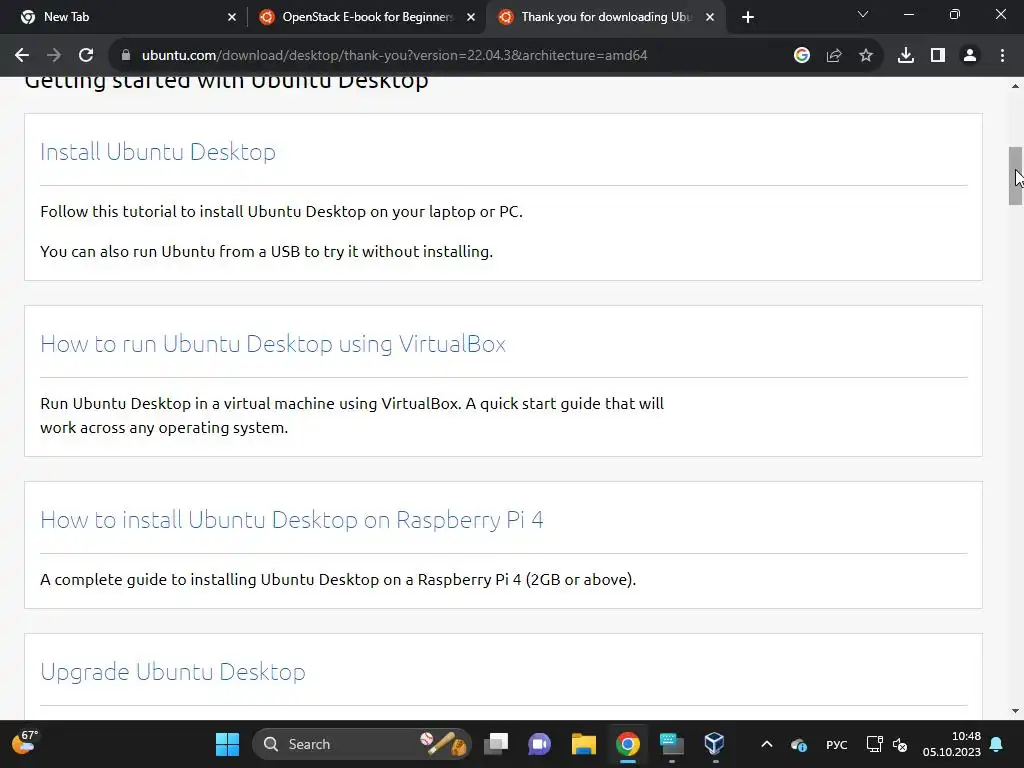The height and width of the screenshot is (768, 1024).
Task: Click 'You can also run Ubuntu from a USB' text
Action: (266, 251)
